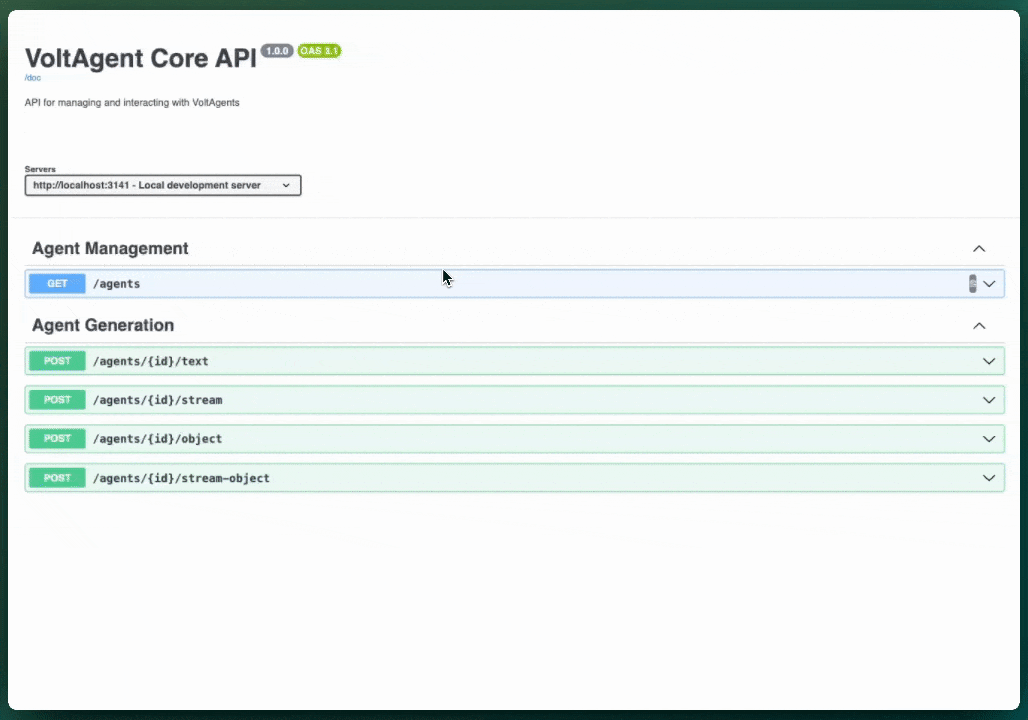
Task: Click the POST badge for /agents/{id}/object
Action: pos(57,439)
